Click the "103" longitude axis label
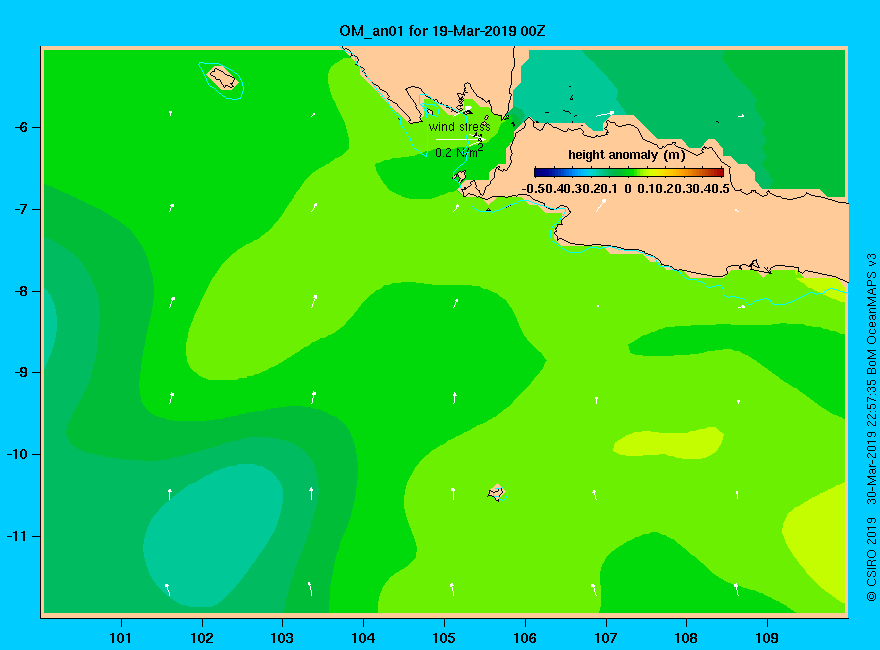The height and width of the screenshot is (650, 880). coord(282,638)
